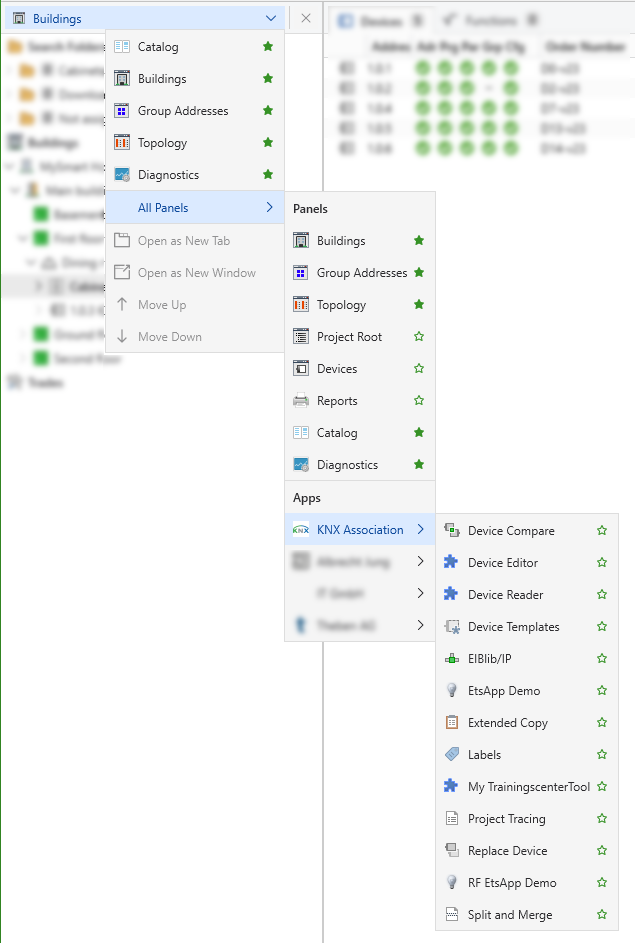Viewport: 635px width, 943px height.
Task: Click the EtsApp Demo lightbulb icon
Action: point(452,690)
